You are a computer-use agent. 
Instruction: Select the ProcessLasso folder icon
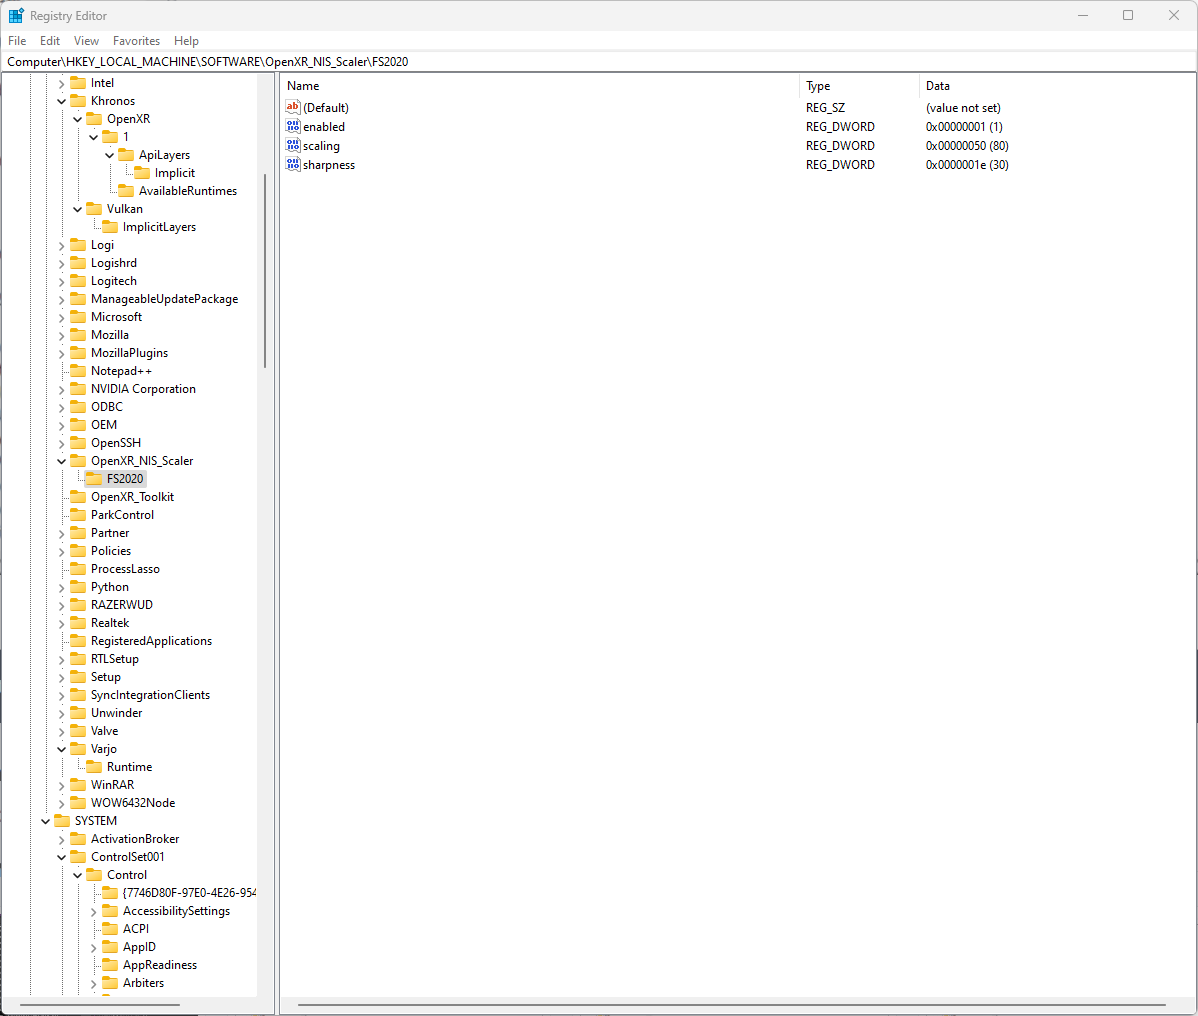point(78,568)
